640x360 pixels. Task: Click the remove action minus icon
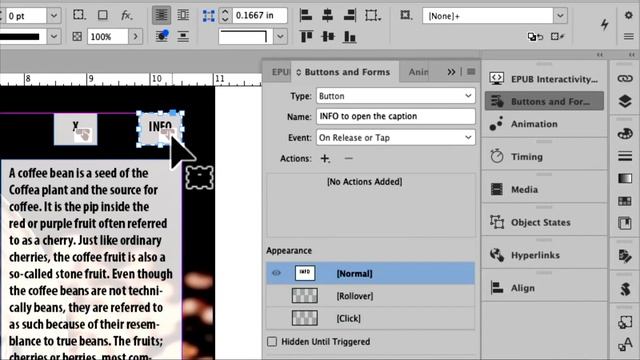(x=348, y=158)
